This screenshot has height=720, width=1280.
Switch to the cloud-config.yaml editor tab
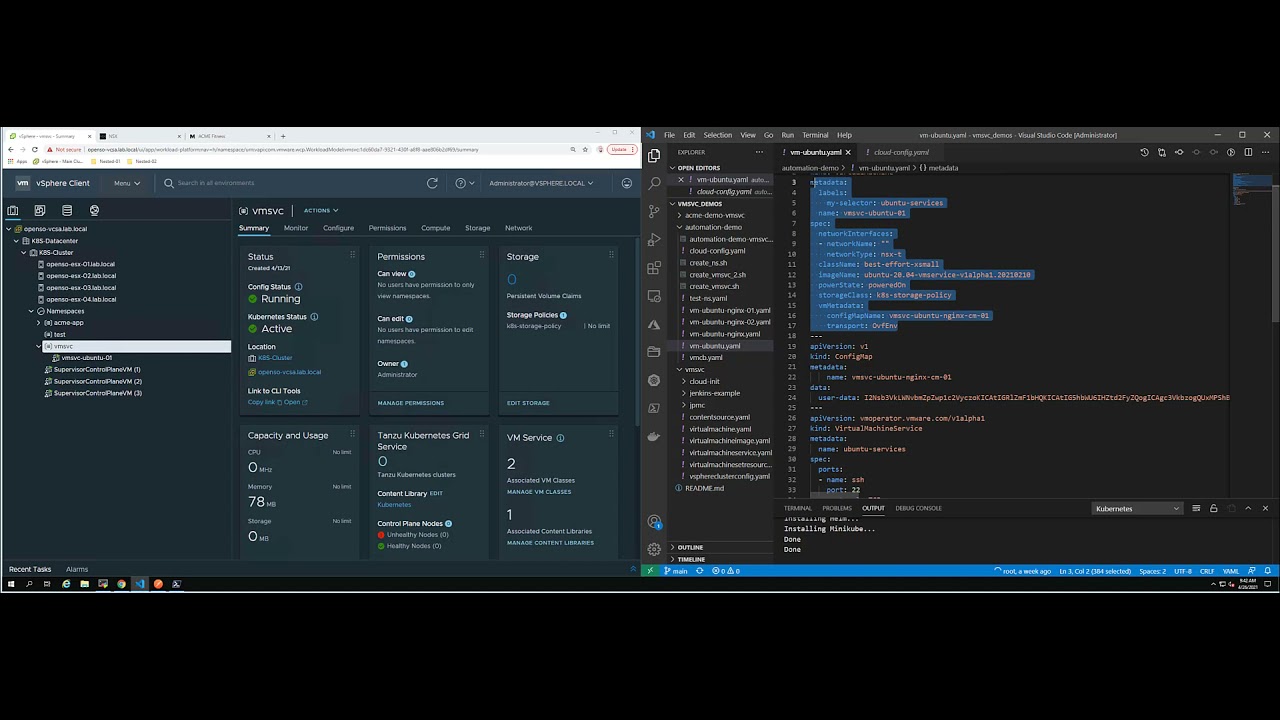click(901, 152)
